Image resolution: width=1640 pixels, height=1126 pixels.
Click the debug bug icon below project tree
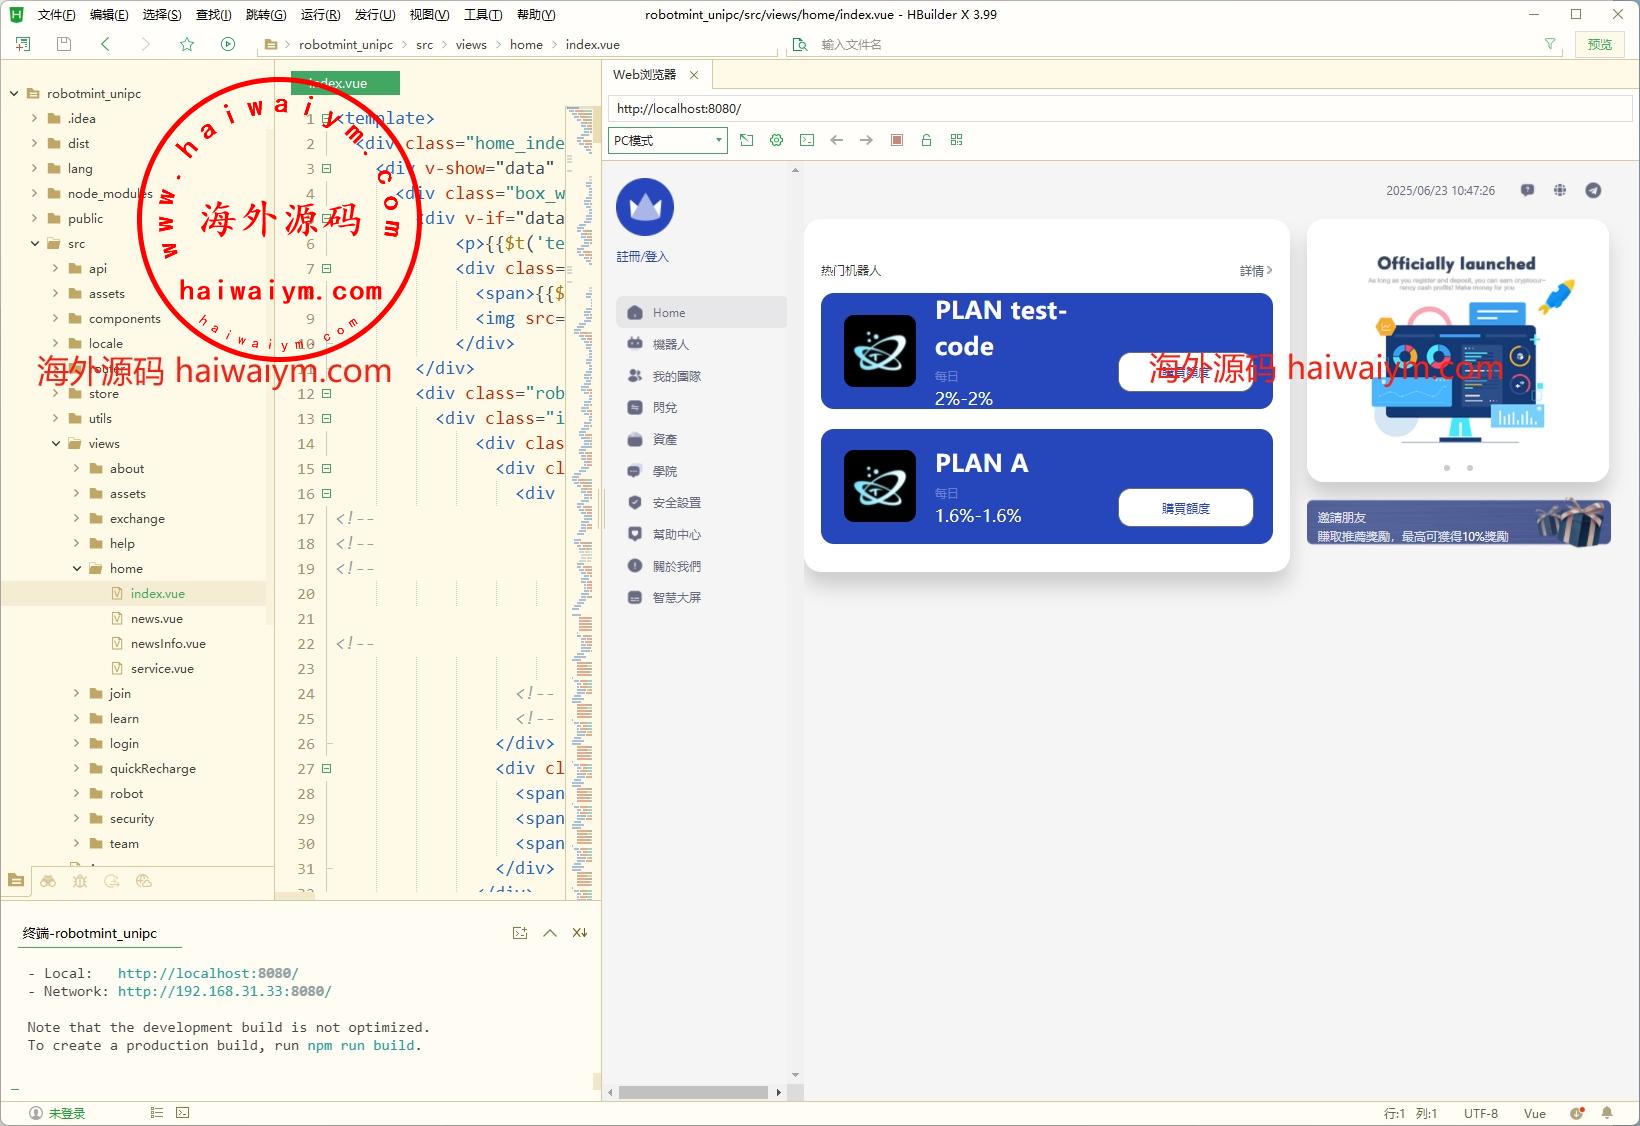pyautogui.click(x=80, y=881)
